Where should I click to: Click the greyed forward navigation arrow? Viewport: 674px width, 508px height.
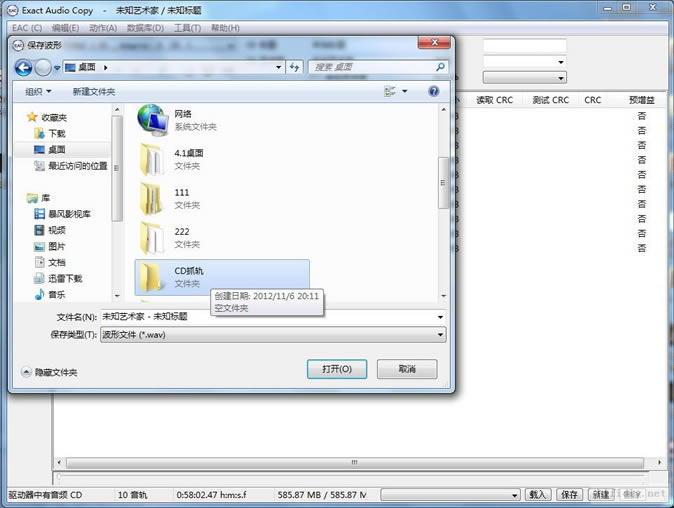tap(43, 67)
